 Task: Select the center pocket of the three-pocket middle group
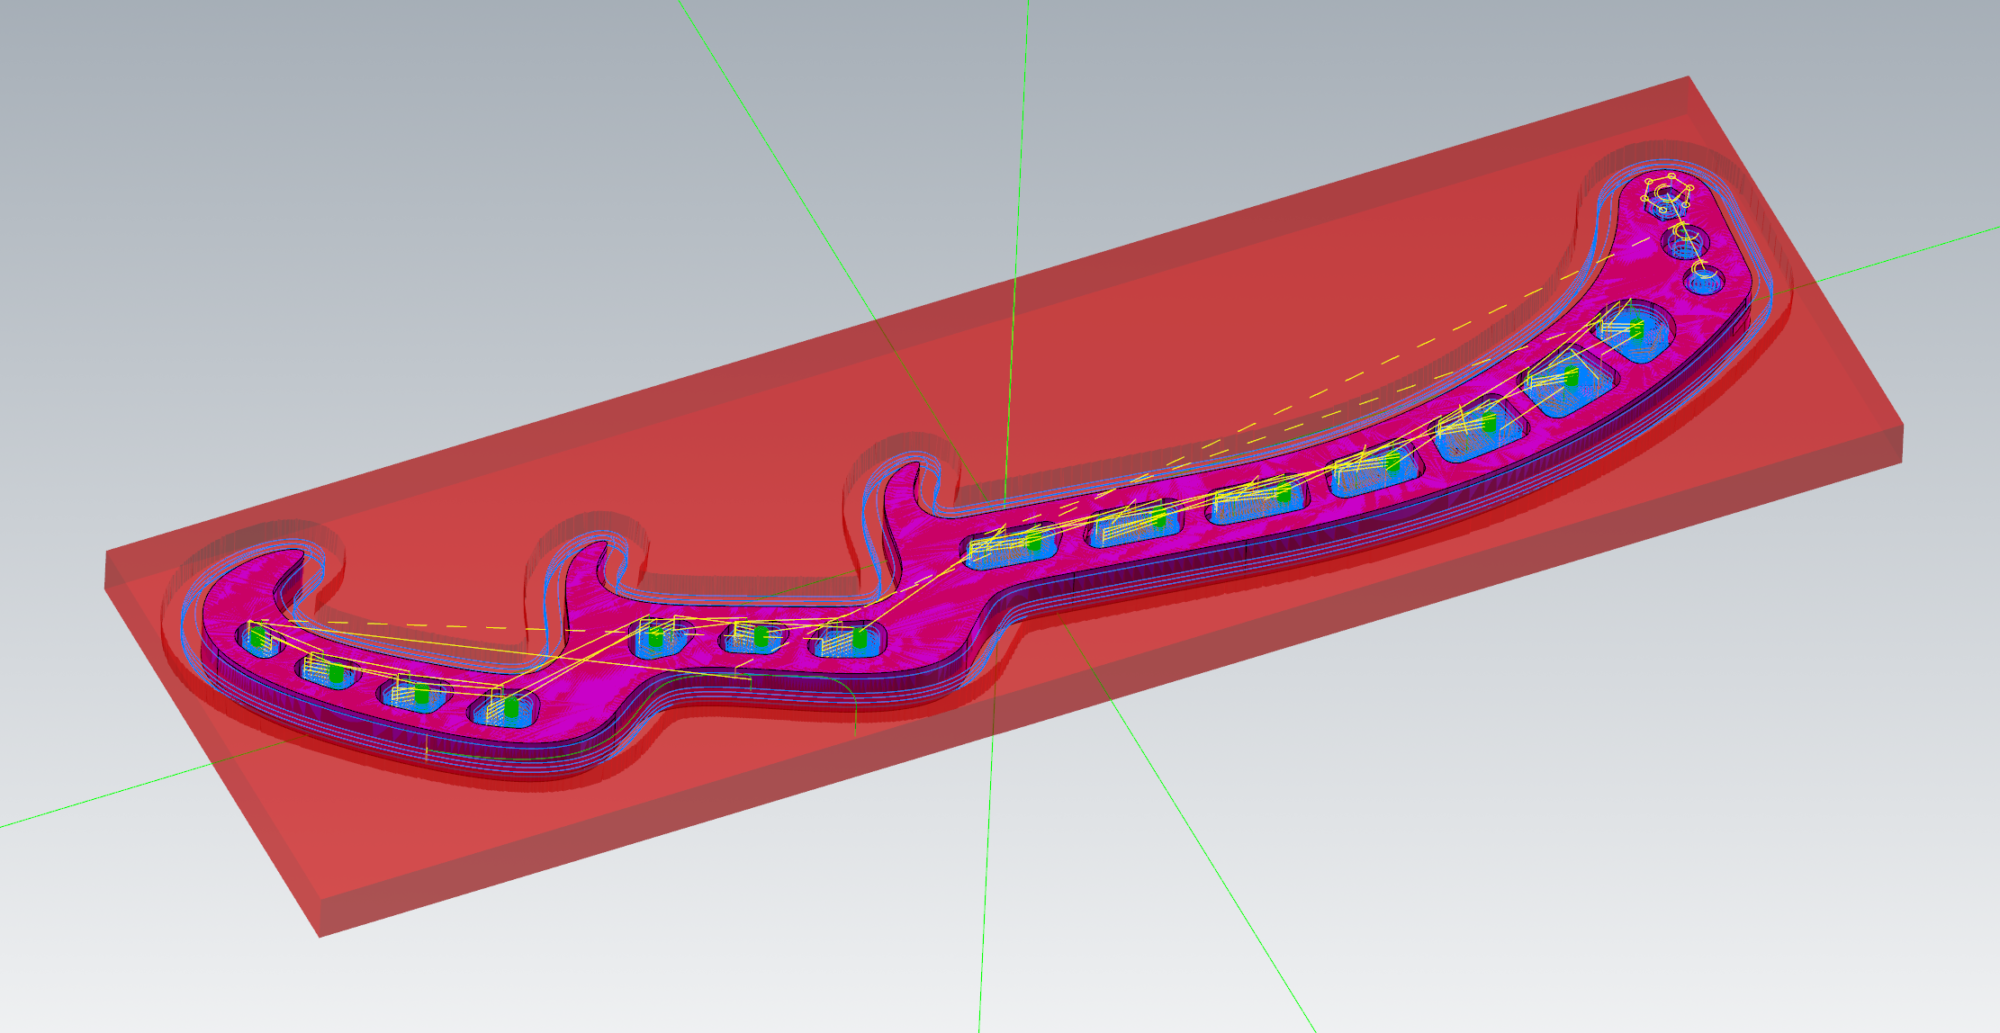(x=755, y=637)
